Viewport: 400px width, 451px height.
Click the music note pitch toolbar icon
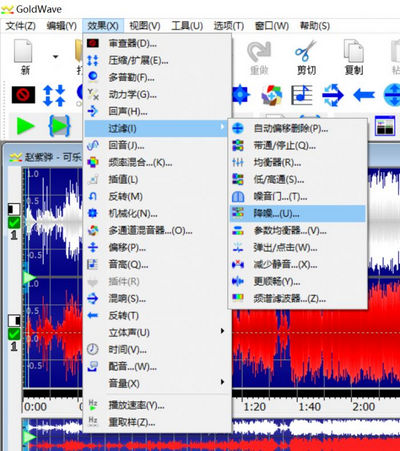[x=302, y=95]
